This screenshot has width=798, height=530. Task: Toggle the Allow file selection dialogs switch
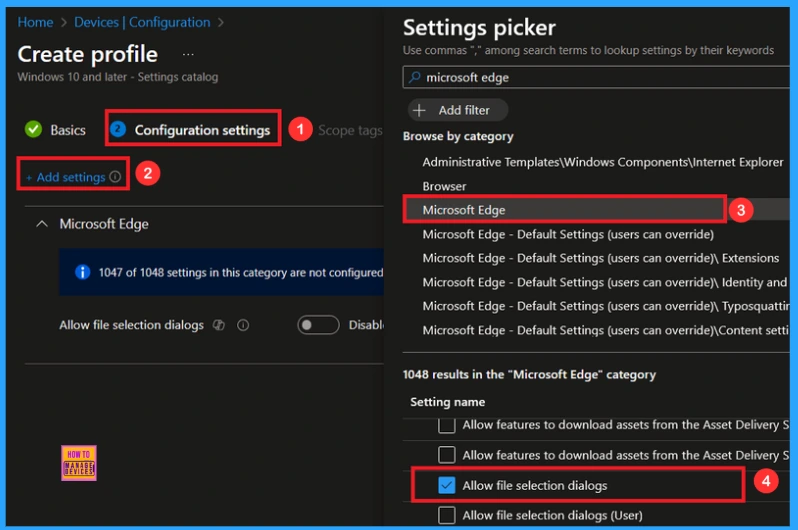(318, 325)
